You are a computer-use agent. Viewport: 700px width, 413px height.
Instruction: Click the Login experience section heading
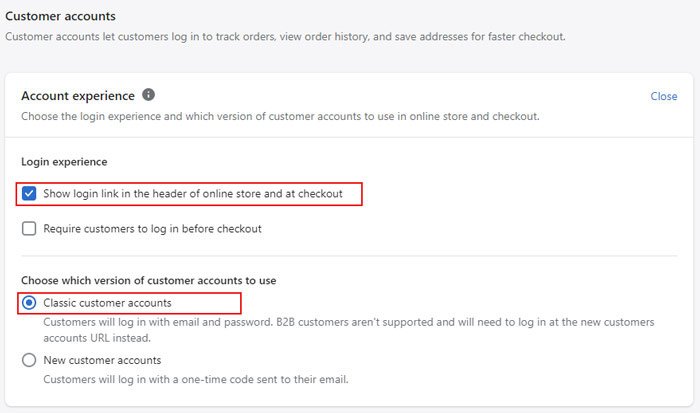(64, 161)
